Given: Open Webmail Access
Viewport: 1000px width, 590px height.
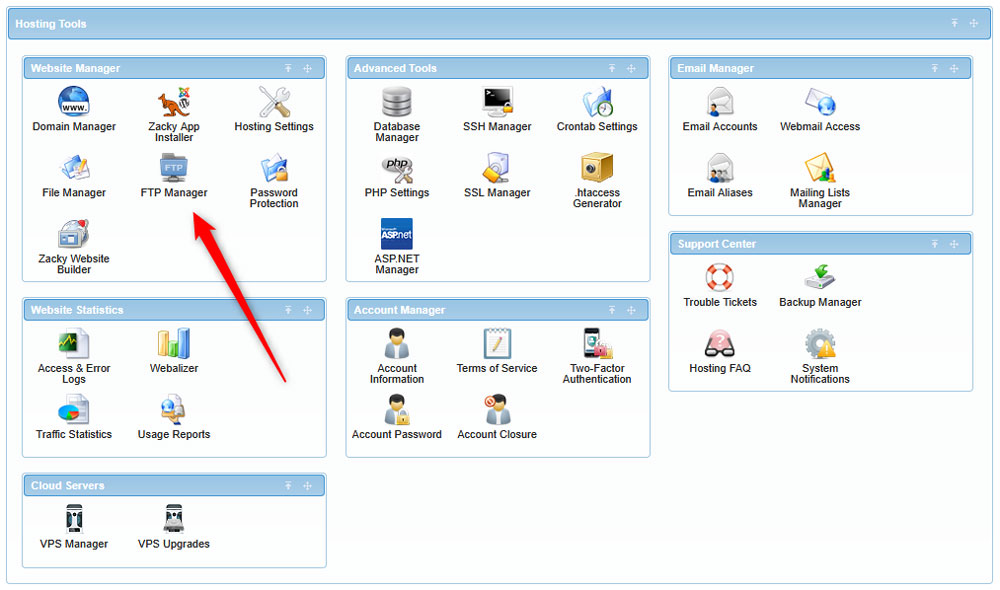Looking at the screenshot, I should (819, 103).
